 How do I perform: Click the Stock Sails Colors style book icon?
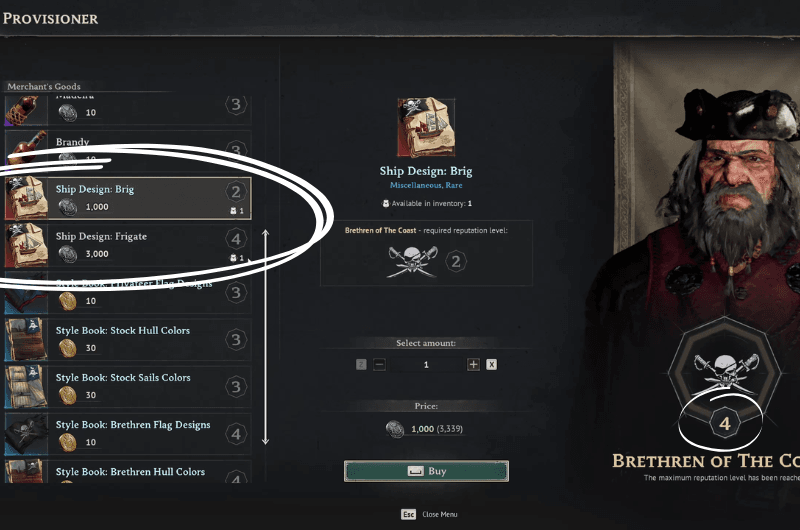(27, 387)
